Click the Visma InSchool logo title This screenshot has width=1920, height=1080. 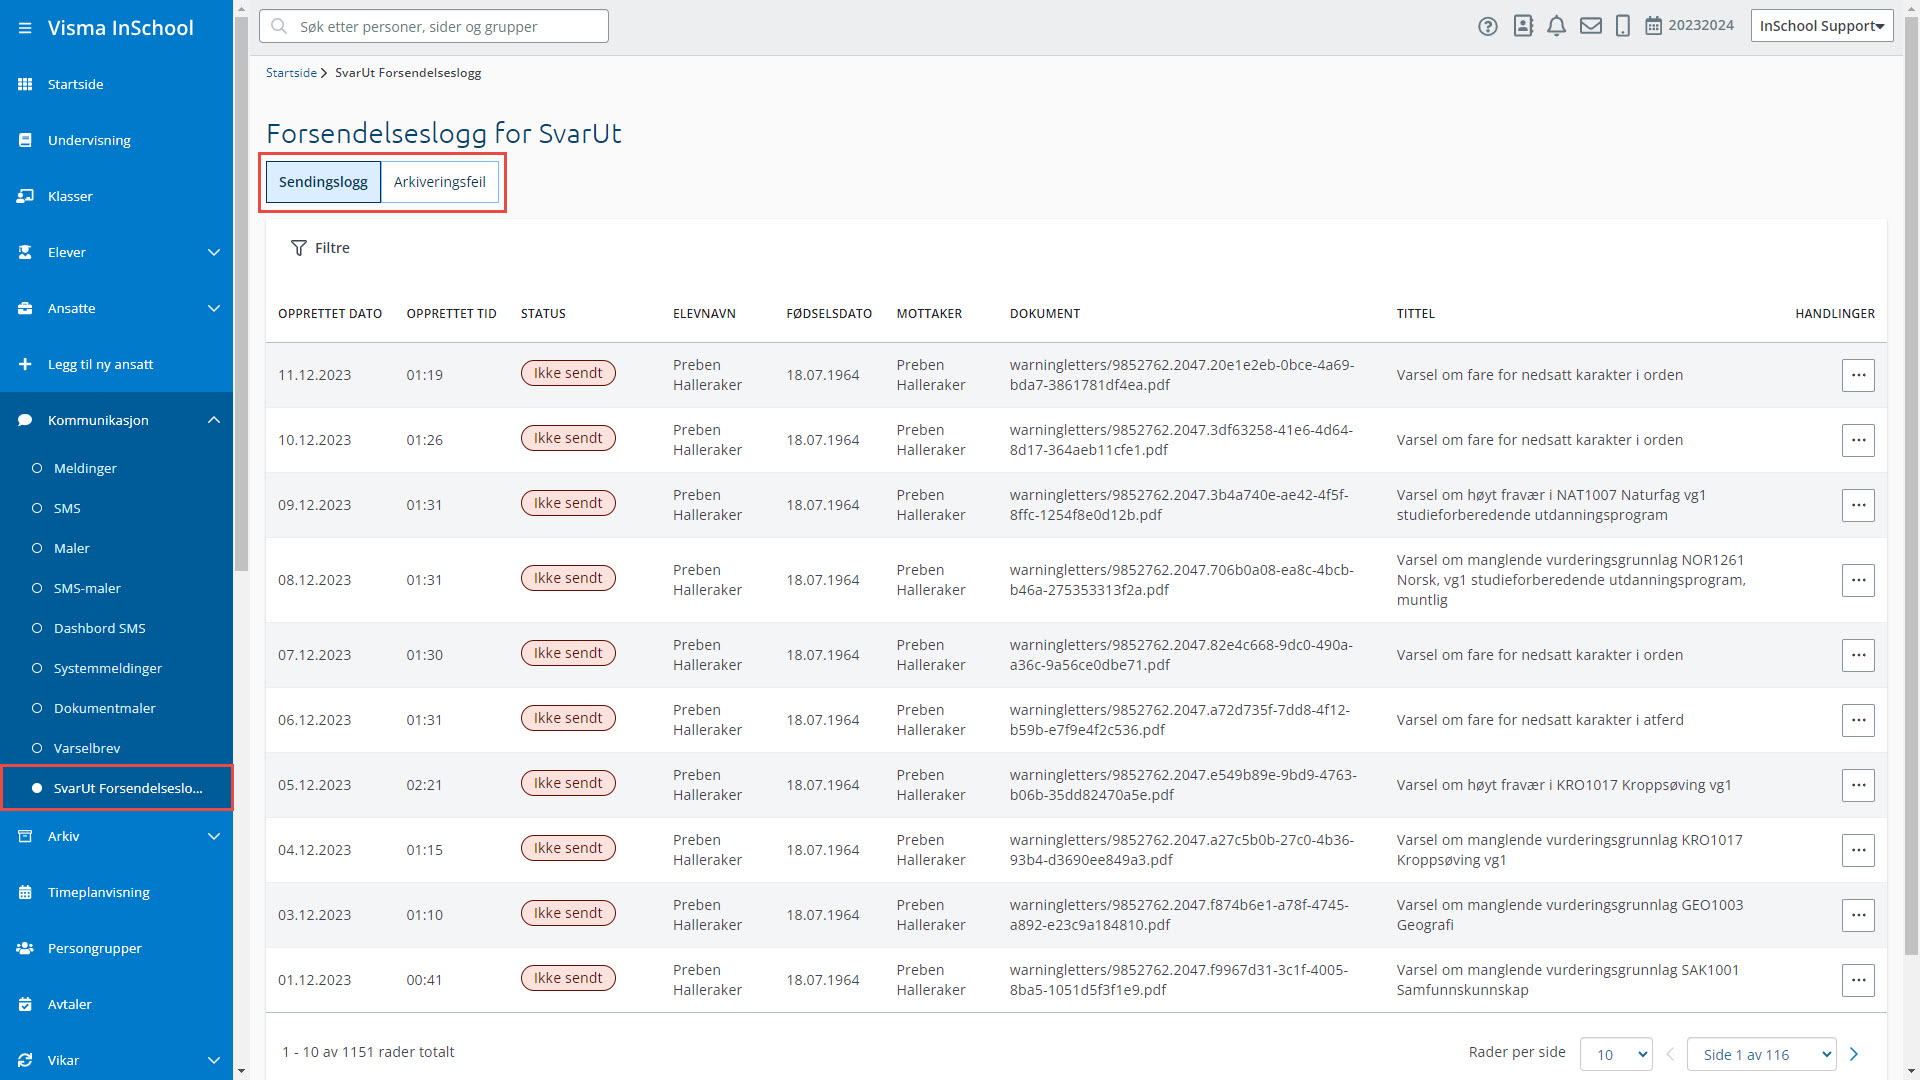[120, 28]
